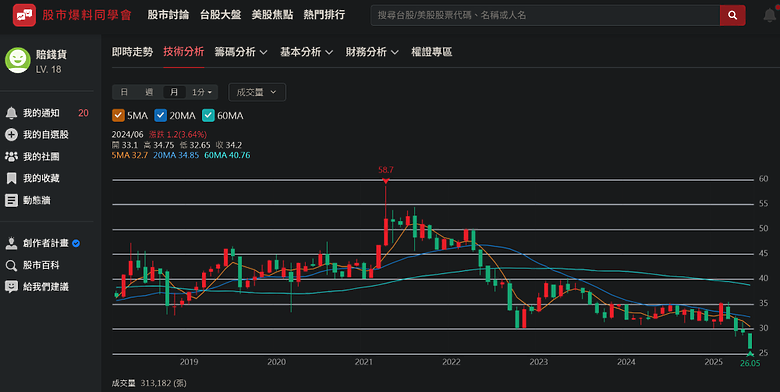Open 熱門排行 in top navigation
Screen dimensions: 780x392
tap(324, 15)
